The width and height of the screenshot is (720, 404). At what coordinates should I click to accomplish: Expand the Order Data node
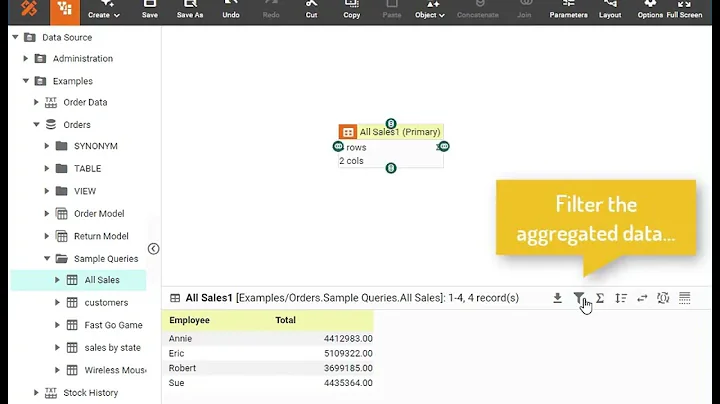coord(36,102)
